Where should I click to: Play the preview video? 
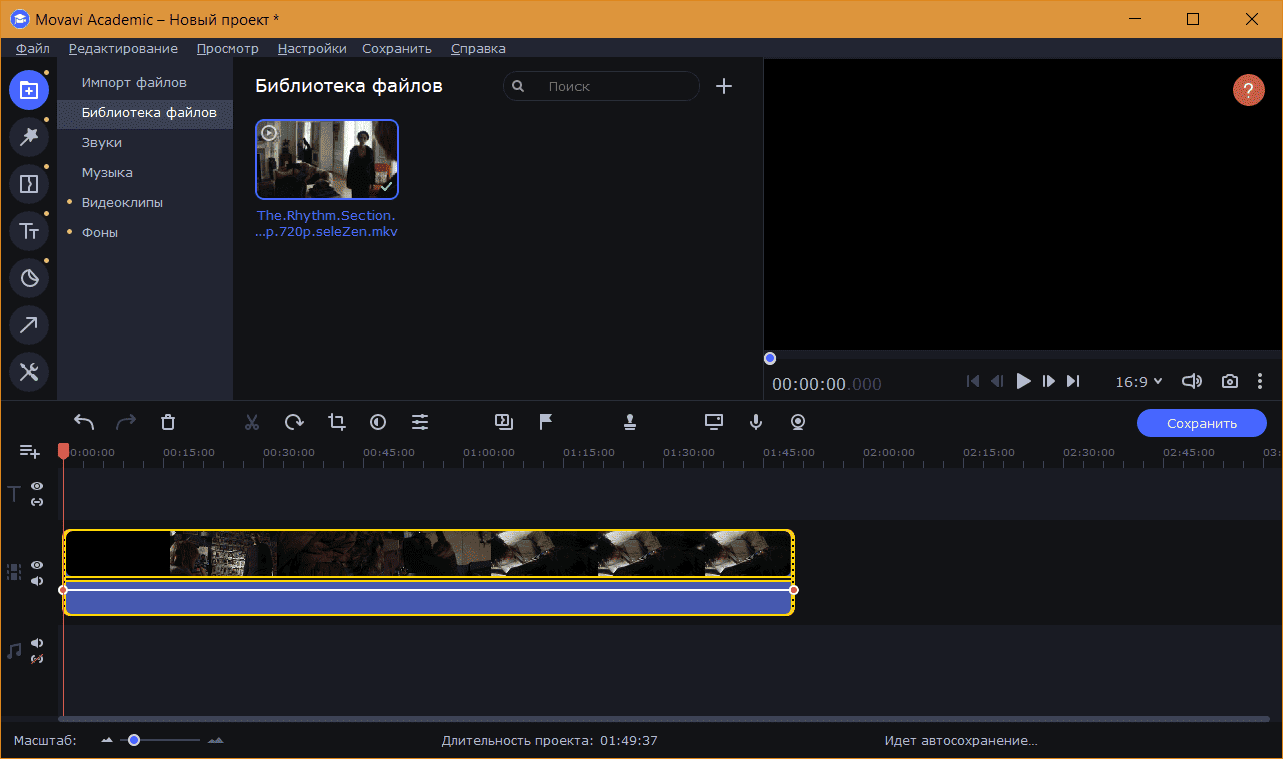pos(1023,381)
